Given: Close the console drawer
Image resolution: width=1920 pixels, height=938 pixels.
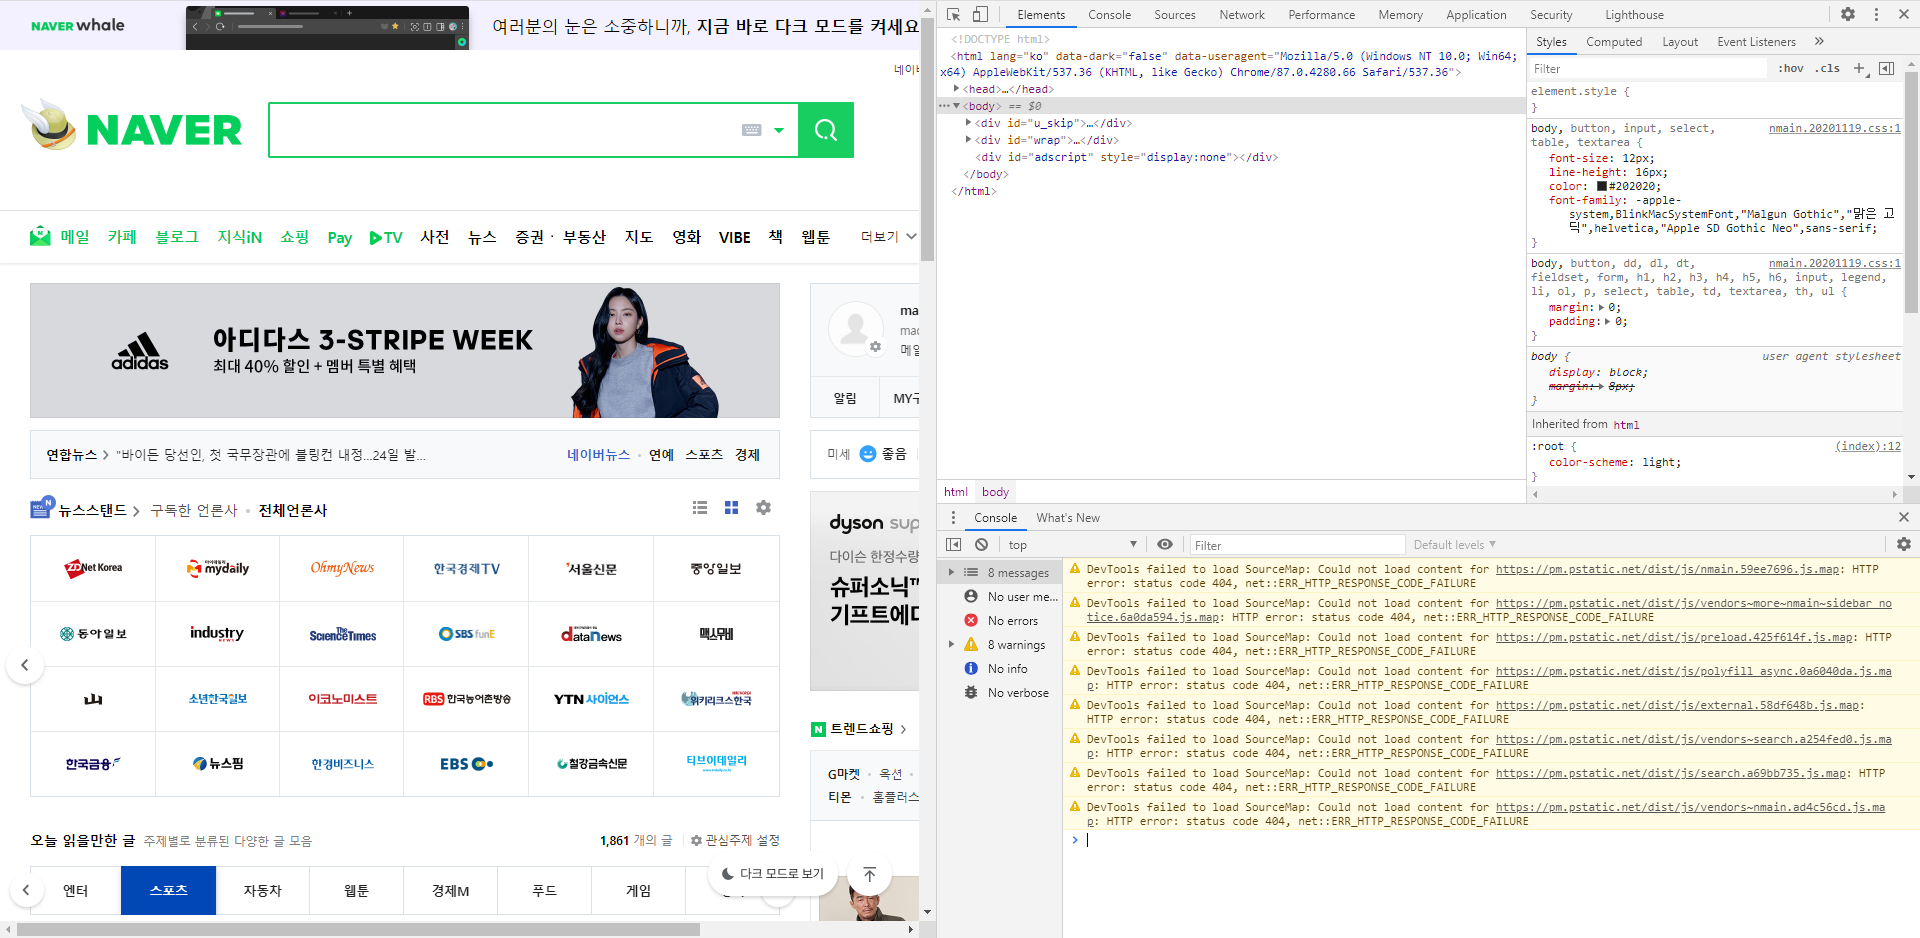Looking at the screenshot, I should (x=1904, y=517).
